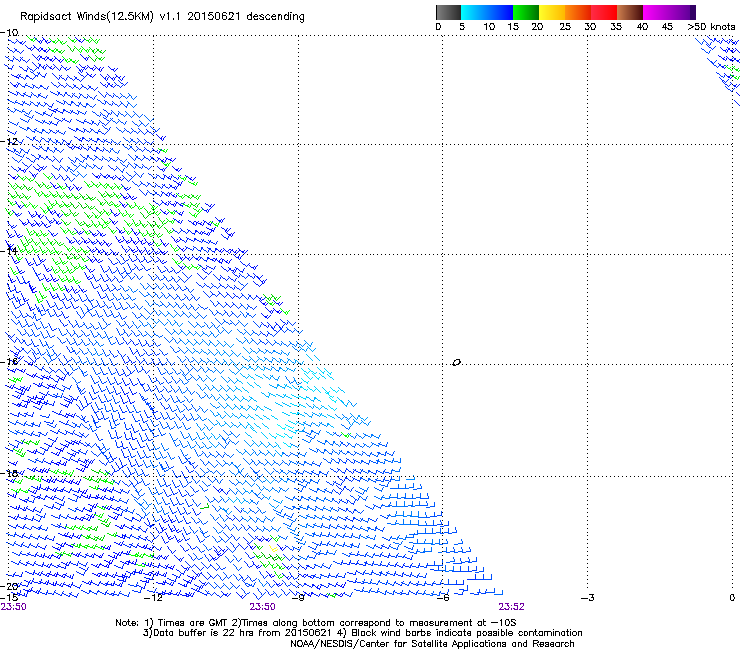Pick the magenta 40-45 knots color segment
The width and height of the screenshot is (740, 650).
(x=656, y=12)
